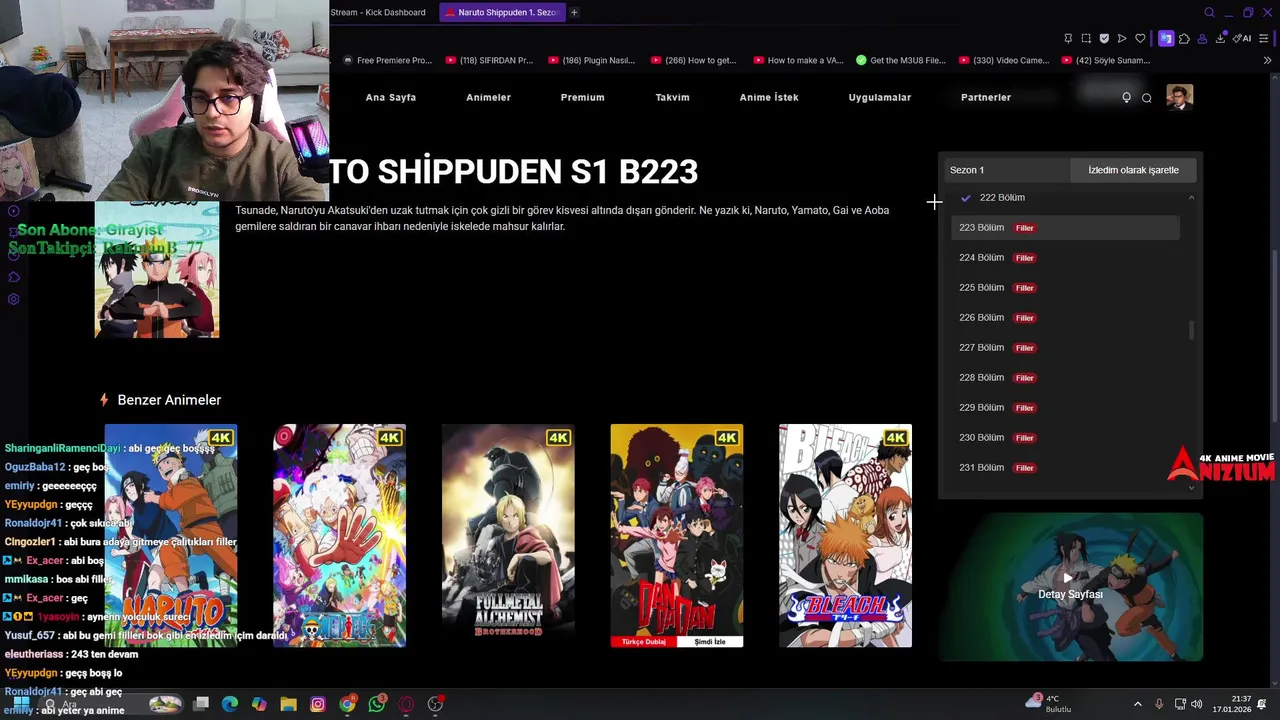Screen dimensions: 1280x720
Task: Click the Task View taskbar icon
Action: 201,704
